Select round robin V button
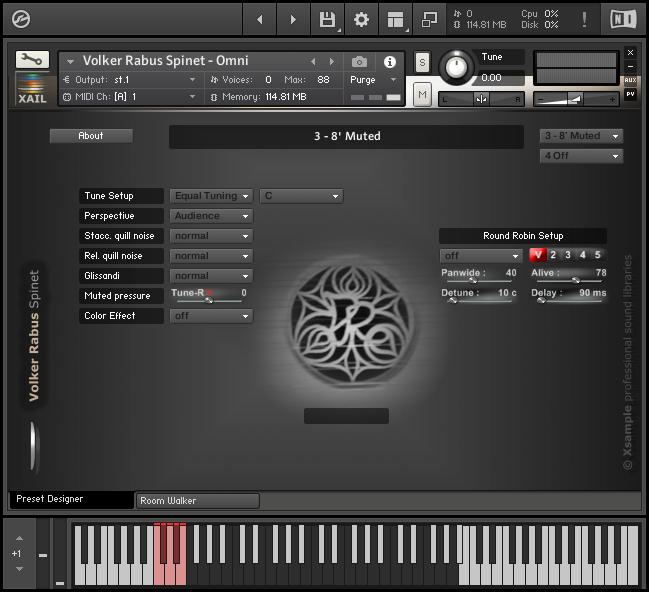 538,255
